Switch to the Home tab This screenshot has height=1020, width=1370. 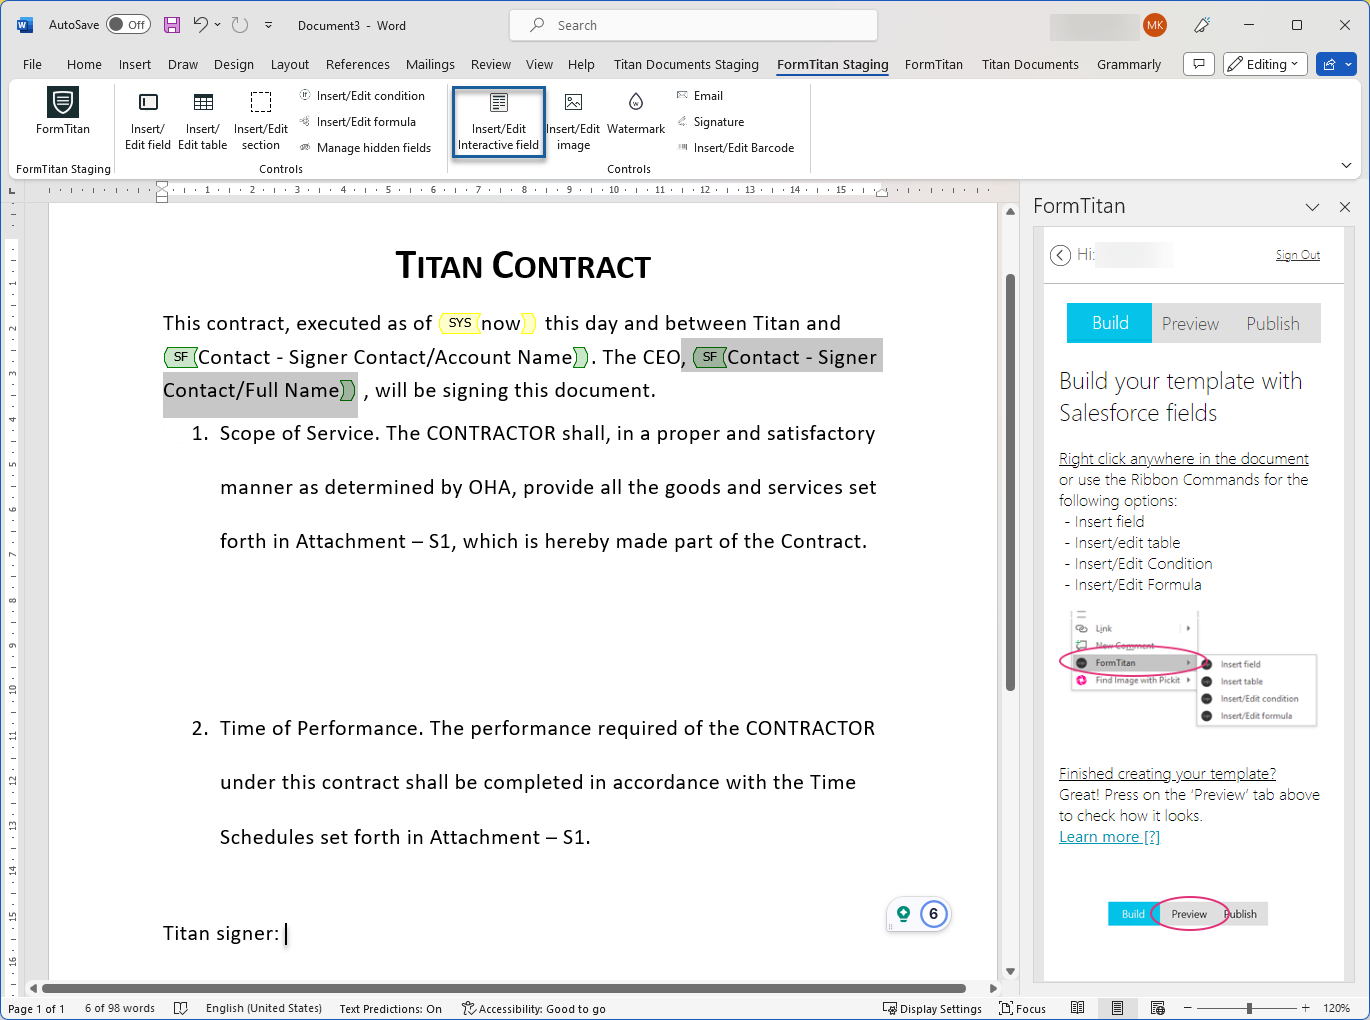[84, 64]
